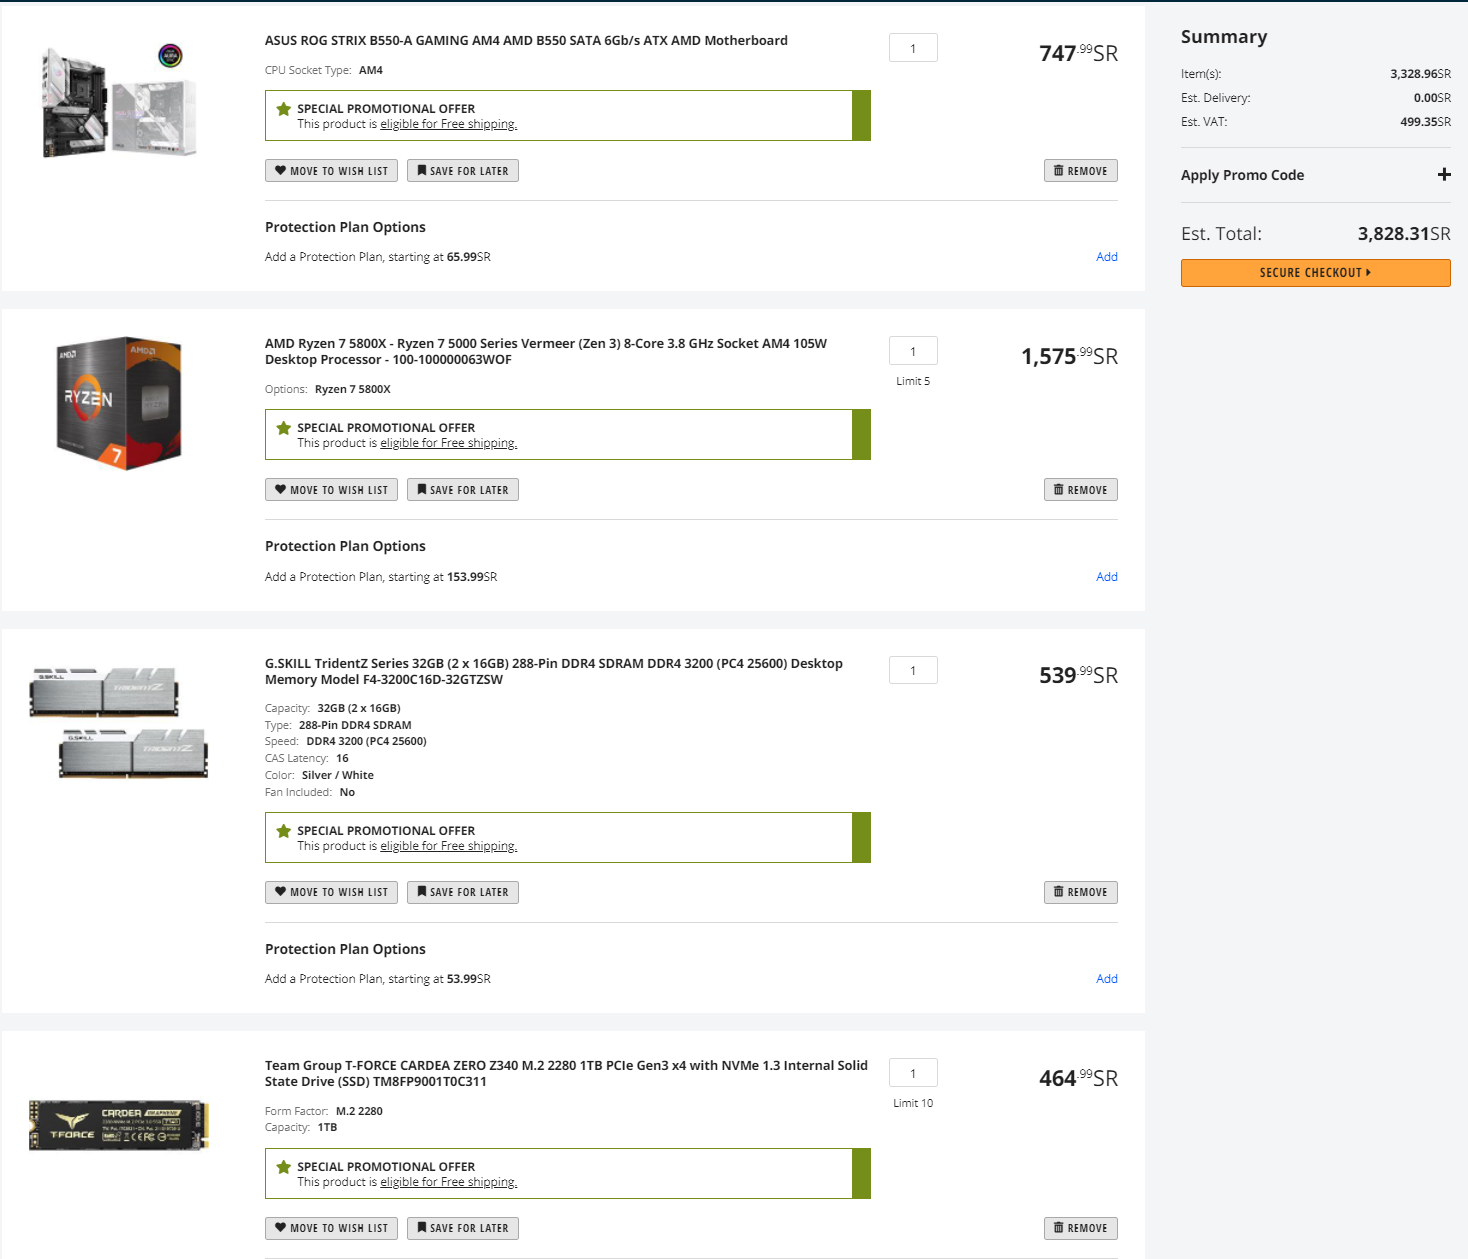View T-FORCE CARDEA SSD thumbnail
The width and height of the screenshot is (1468, 1259).
tap(119, 1125)
